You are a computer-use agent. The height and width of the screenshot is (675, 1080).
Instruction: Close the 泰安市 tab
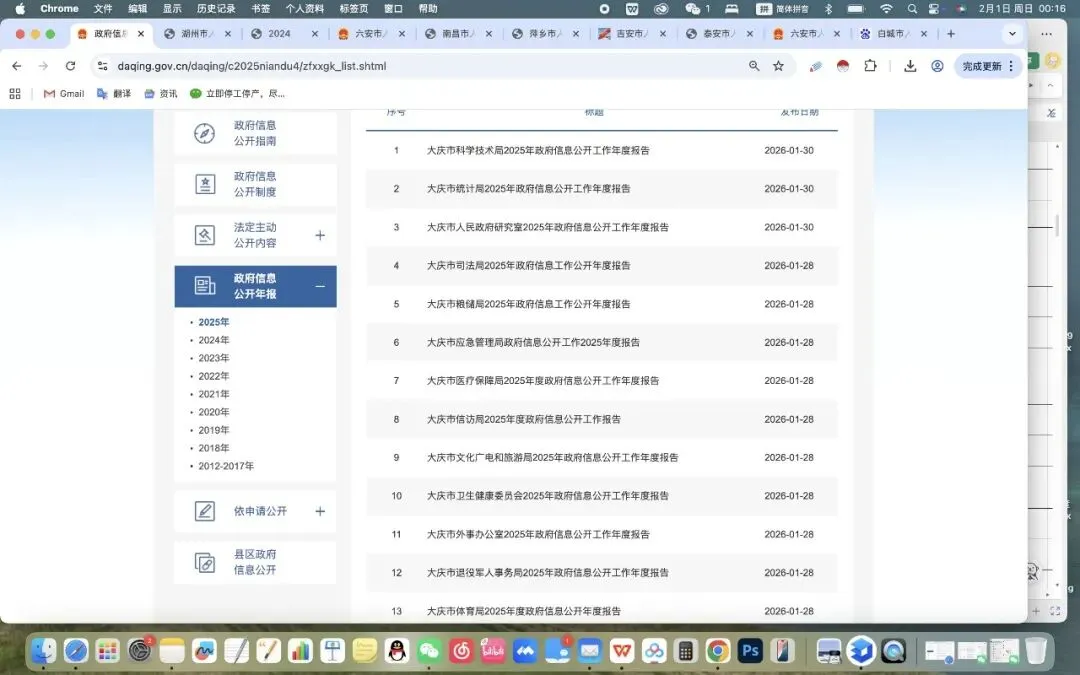(x=750, y=34)
